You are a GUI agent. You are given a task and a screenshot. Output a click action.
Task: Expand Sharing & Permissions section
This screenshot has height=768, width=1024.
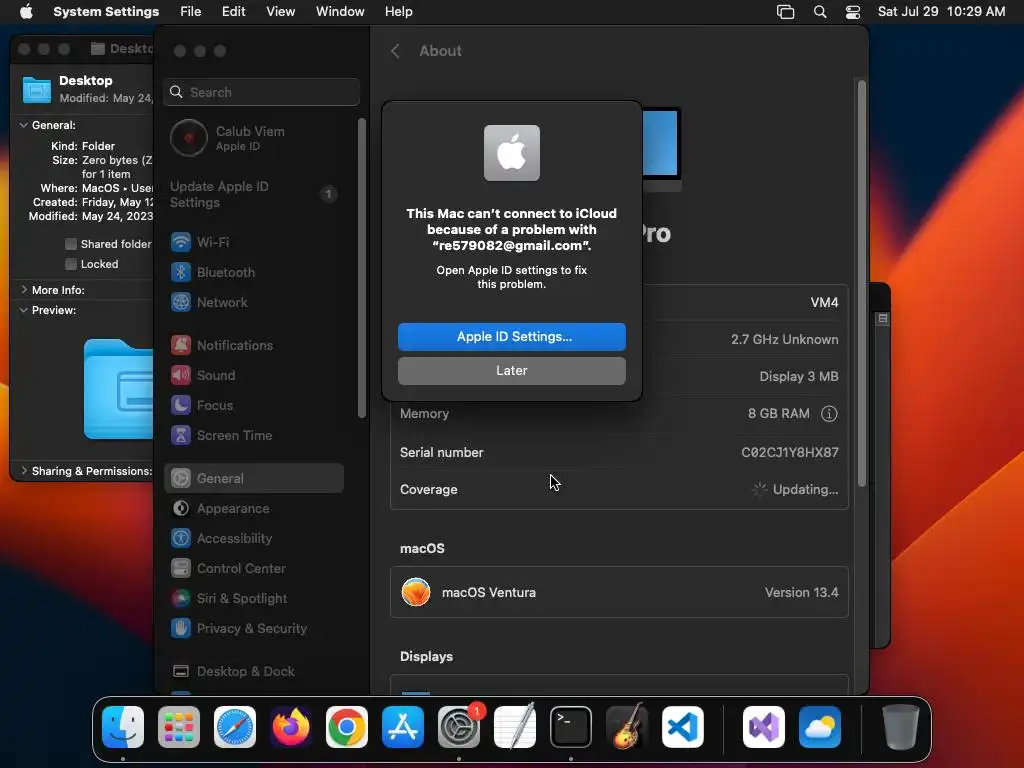coord(24,471)
